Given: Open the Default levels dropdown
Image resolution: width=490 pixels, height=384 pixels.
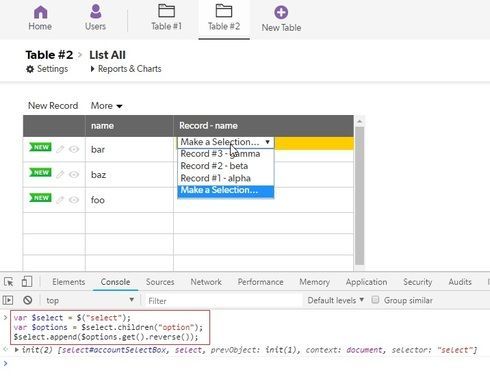Looking at the screenshot, I should click(335, 300).
